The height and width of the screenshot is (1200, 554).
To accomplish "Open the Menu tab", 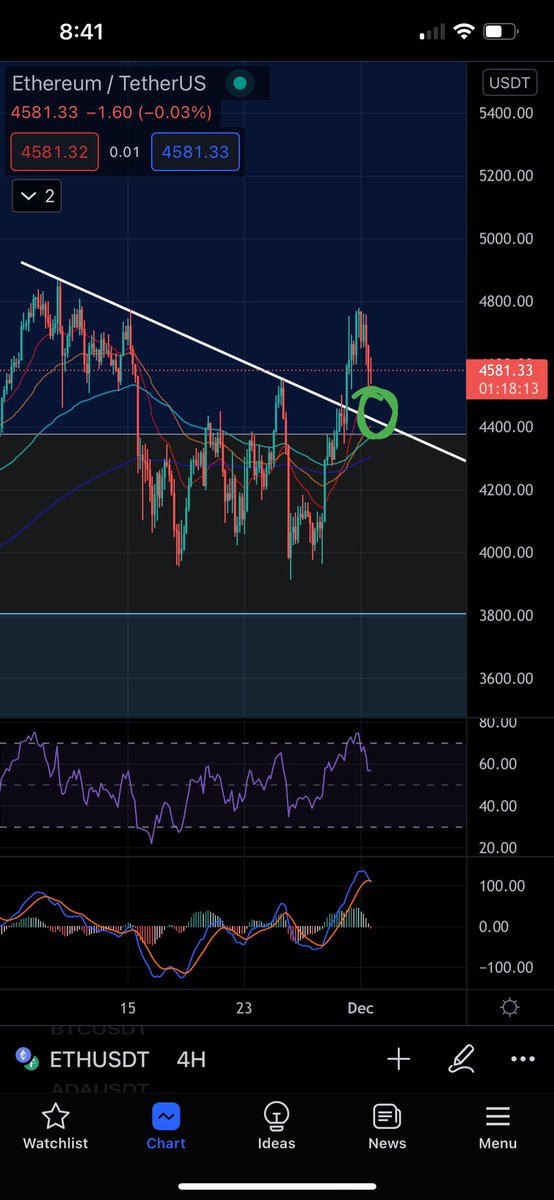I will tap(497, 1126).
